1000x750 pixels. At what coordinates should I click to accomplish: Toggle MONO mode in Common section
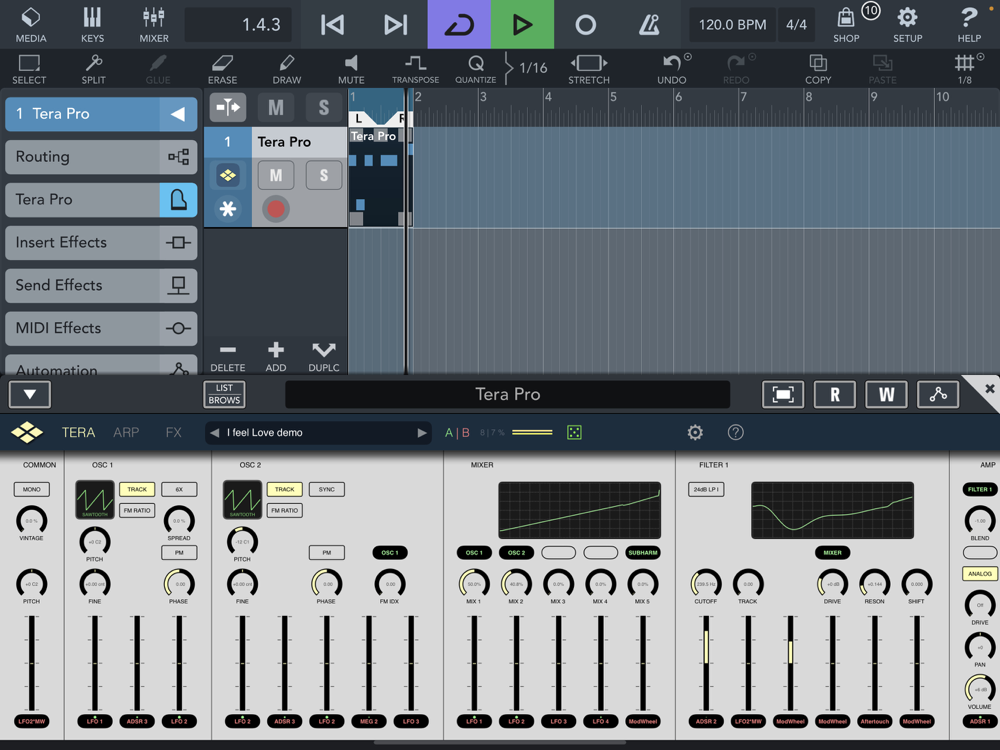click(x=31, y=489)
